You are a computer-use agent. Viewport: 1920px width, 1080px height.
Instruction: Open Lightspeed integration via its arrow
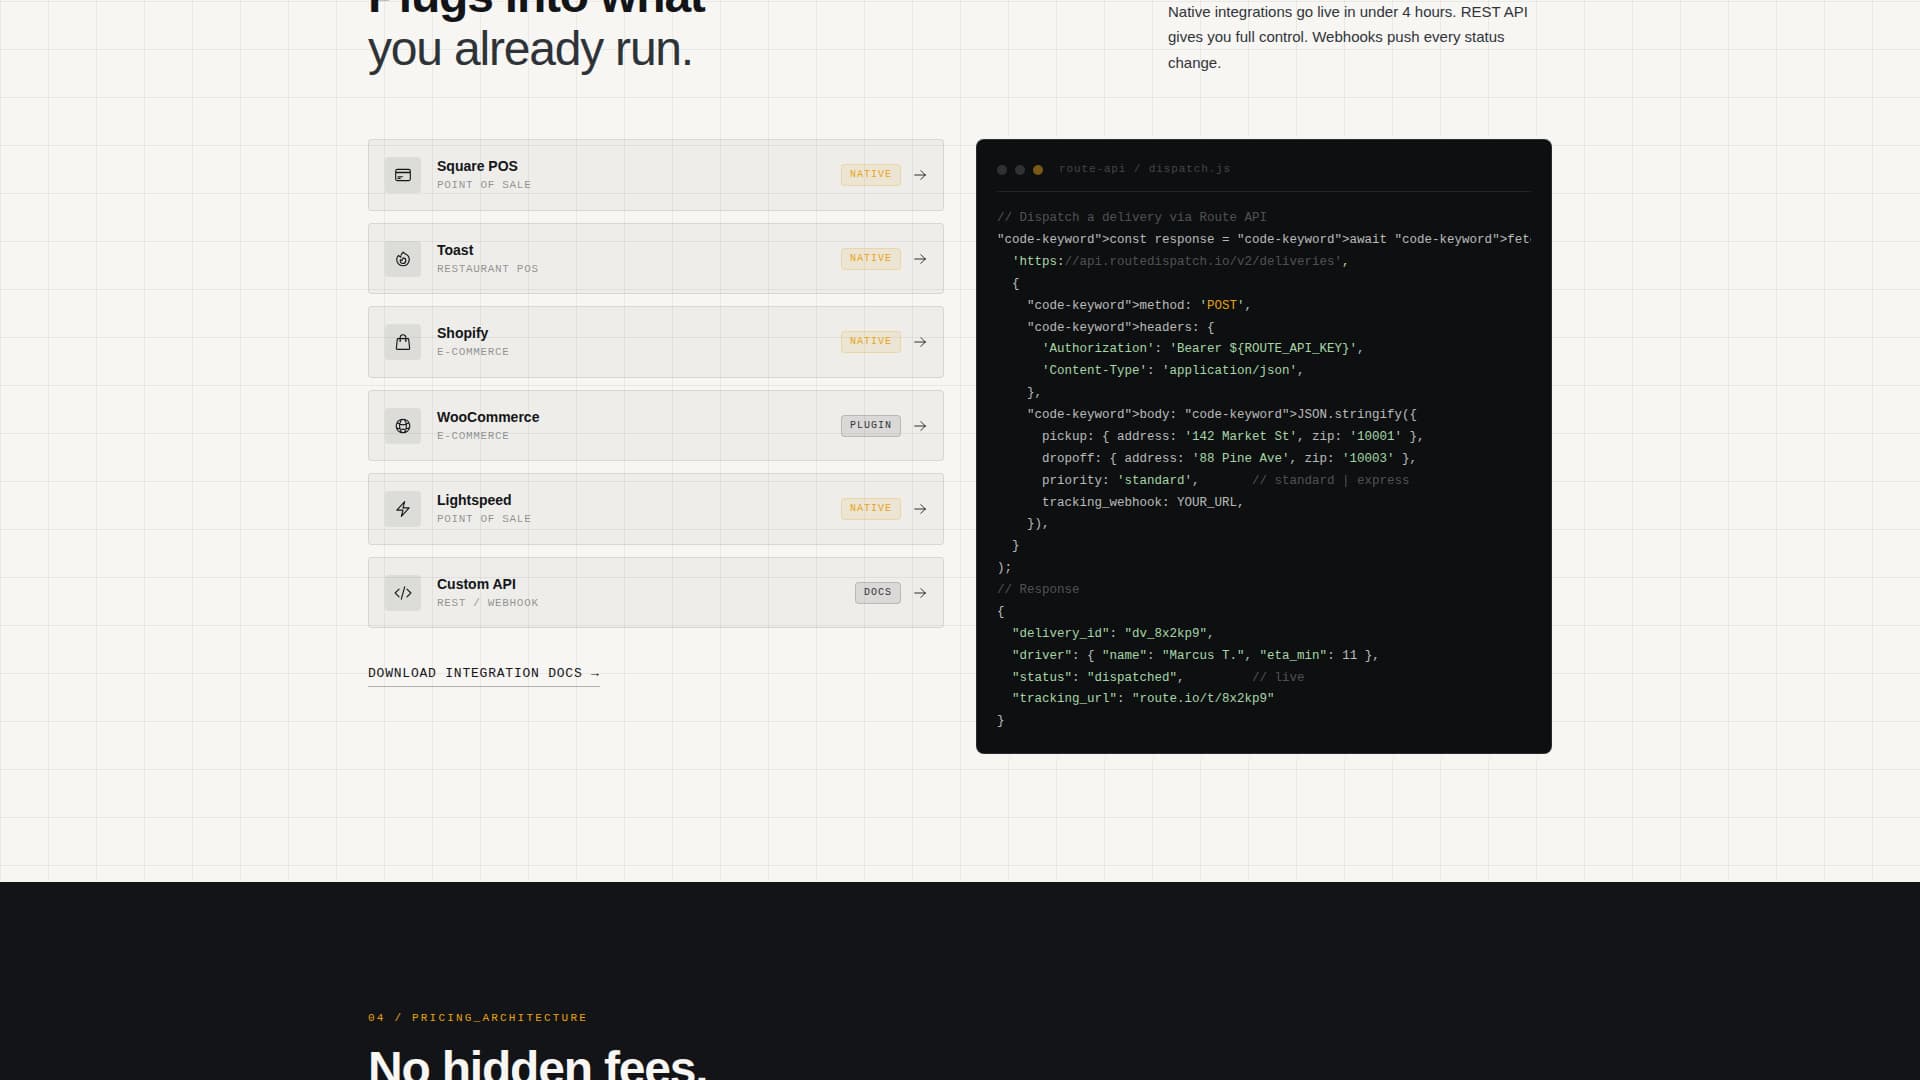point(920,509)
